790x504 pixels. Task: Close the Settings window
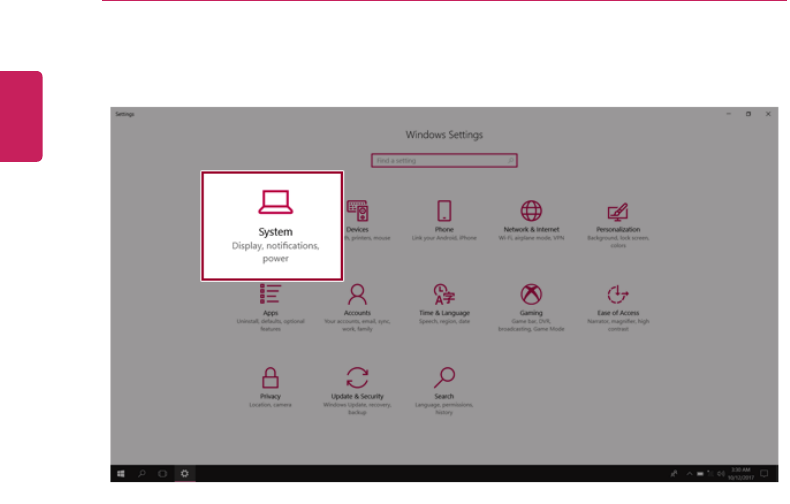click(768, 114)
